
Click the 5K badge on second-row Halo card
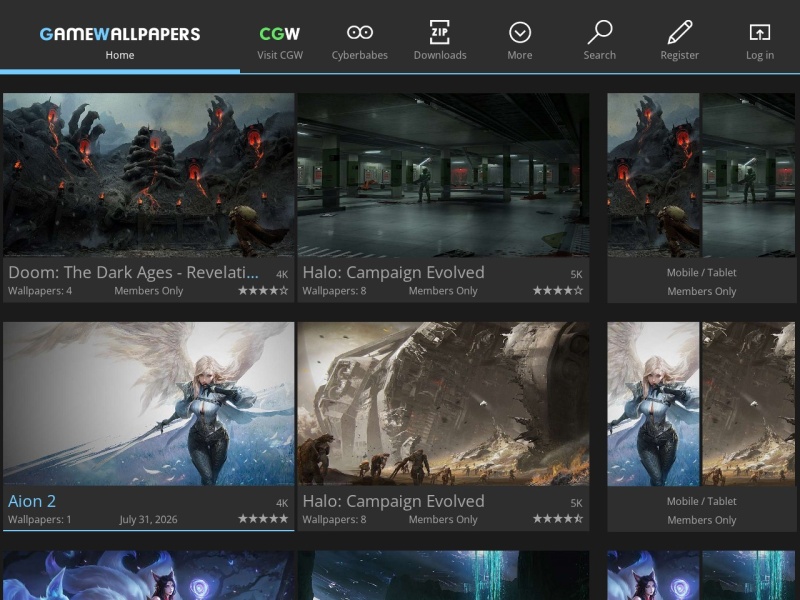click(577, 503)
